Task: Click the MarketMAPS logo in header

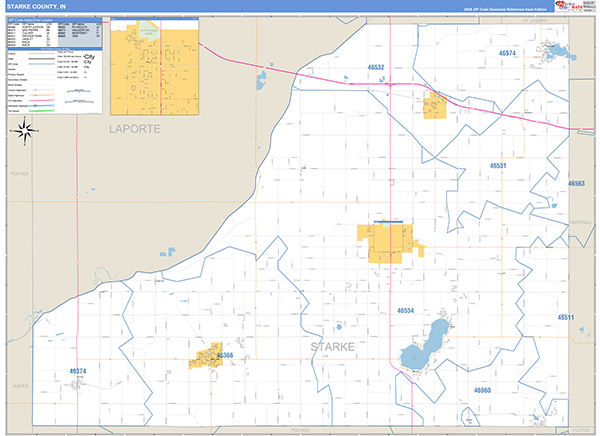Action: point(575,6)
